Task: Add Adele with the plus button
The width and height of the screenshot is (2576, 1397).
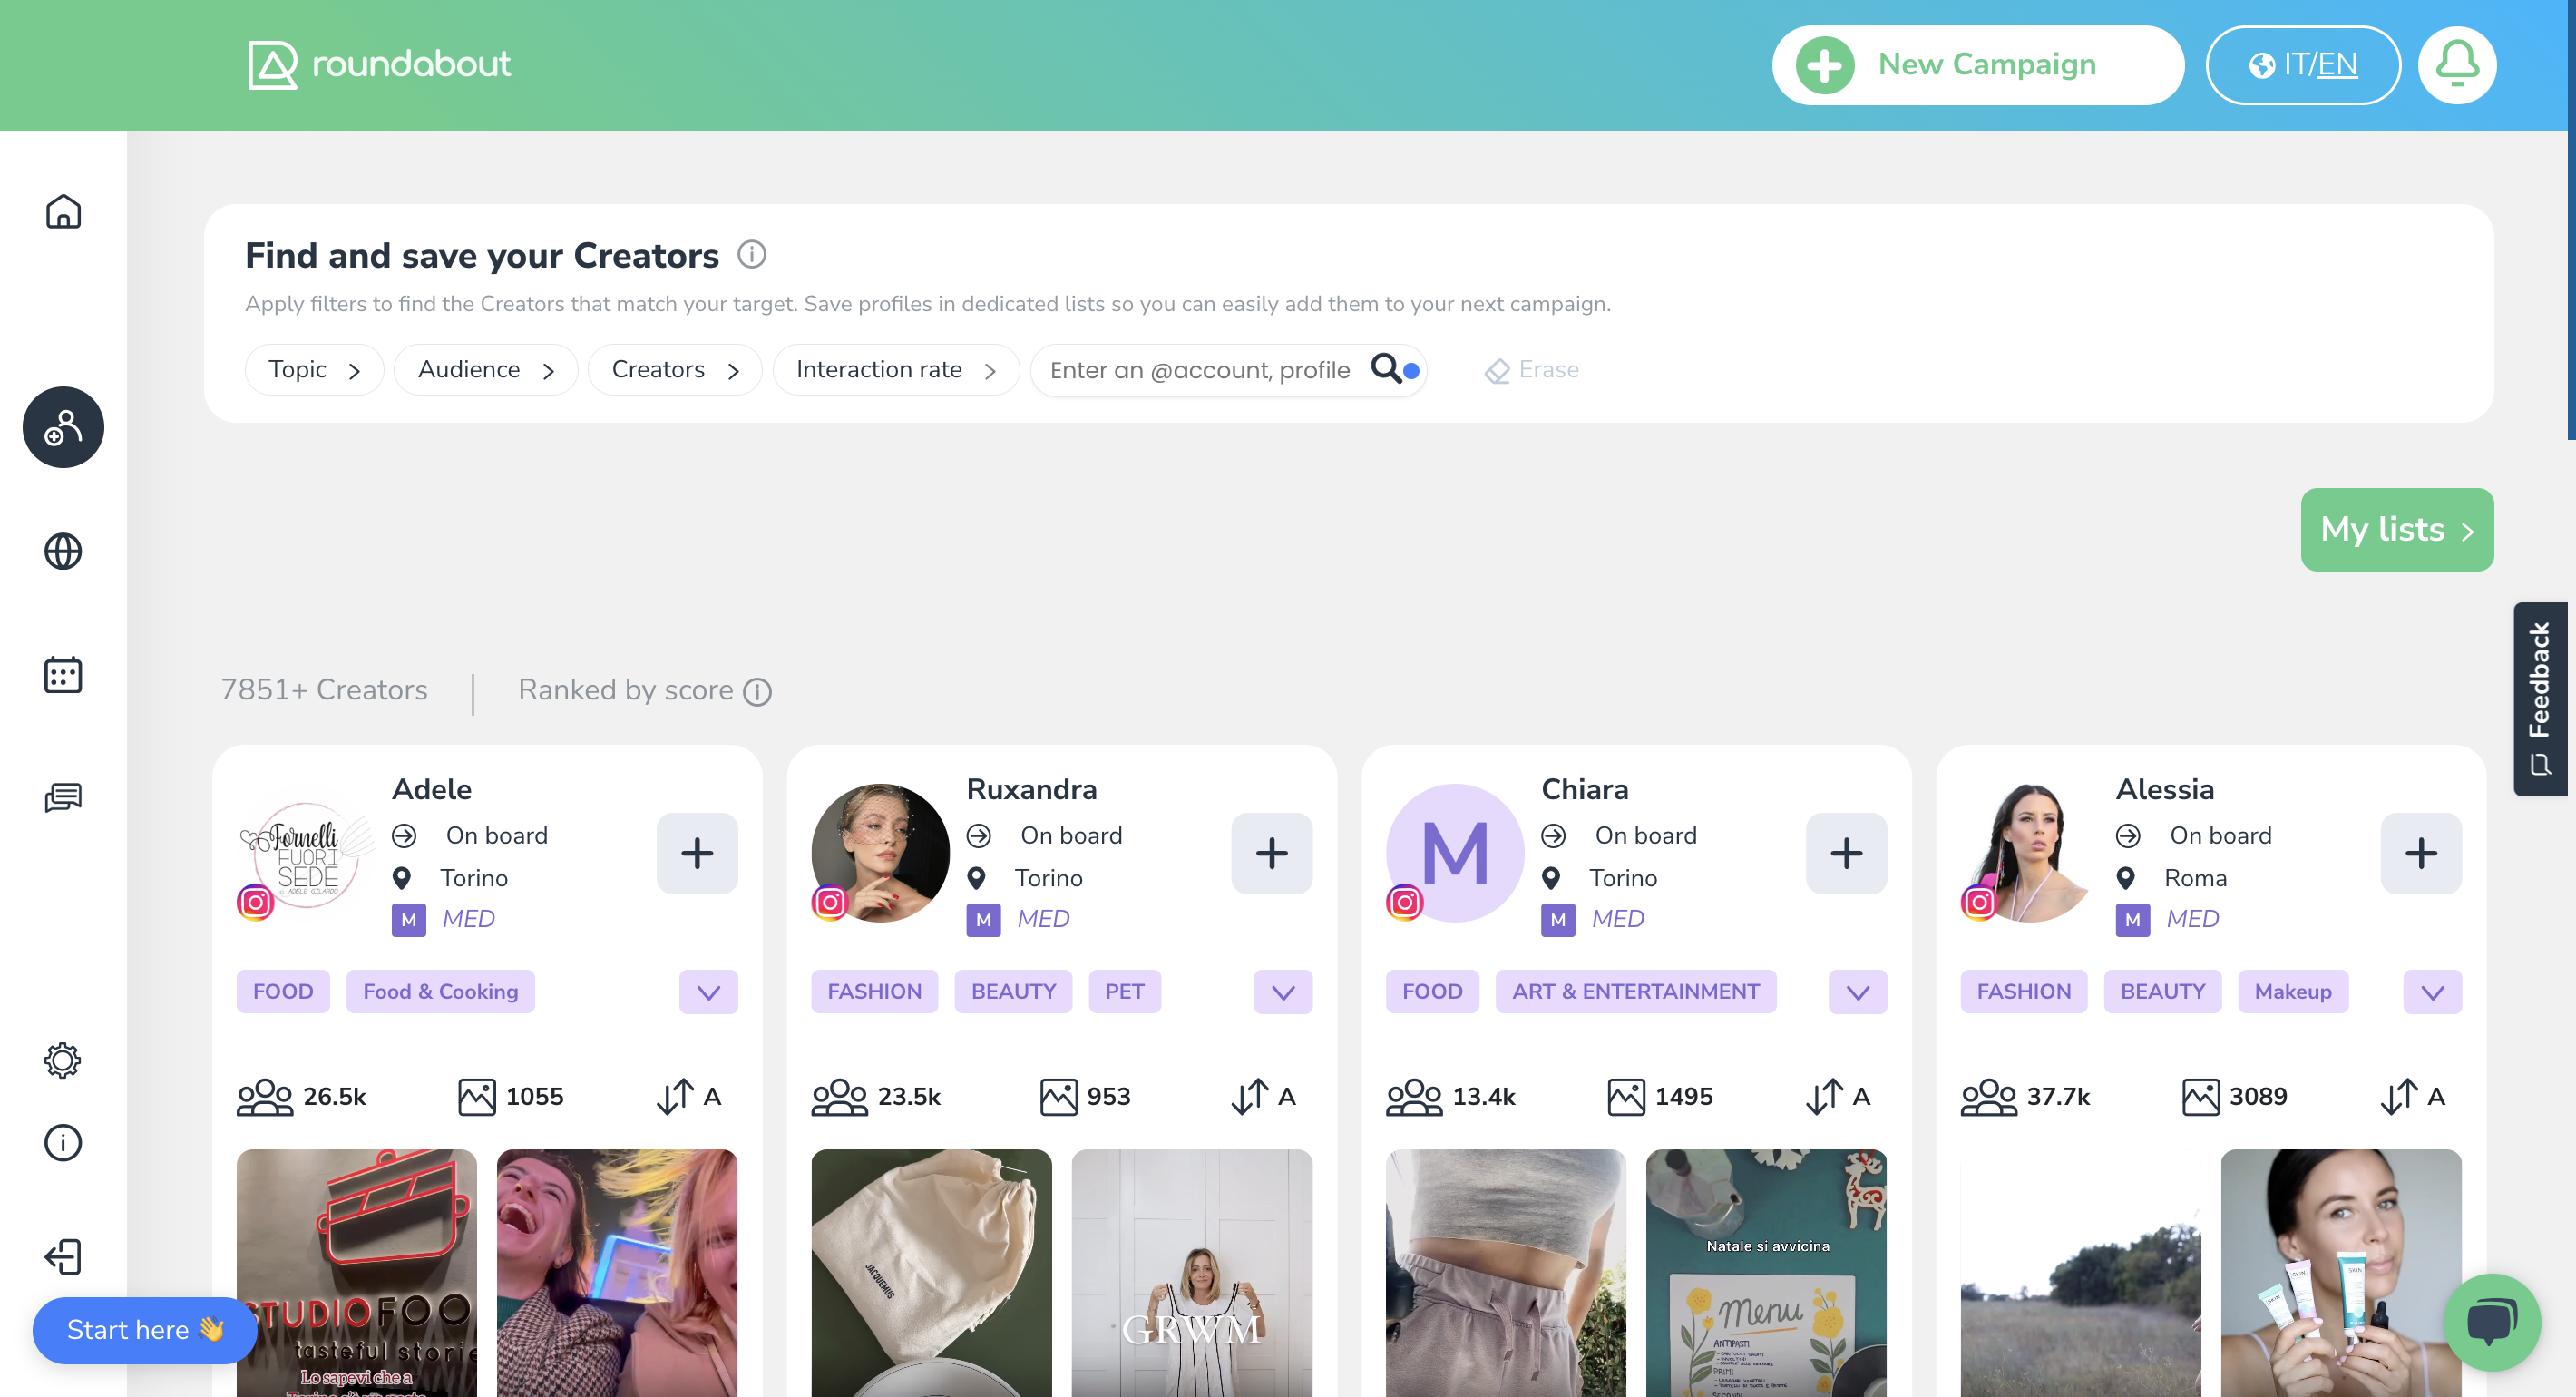Action: 697,853
